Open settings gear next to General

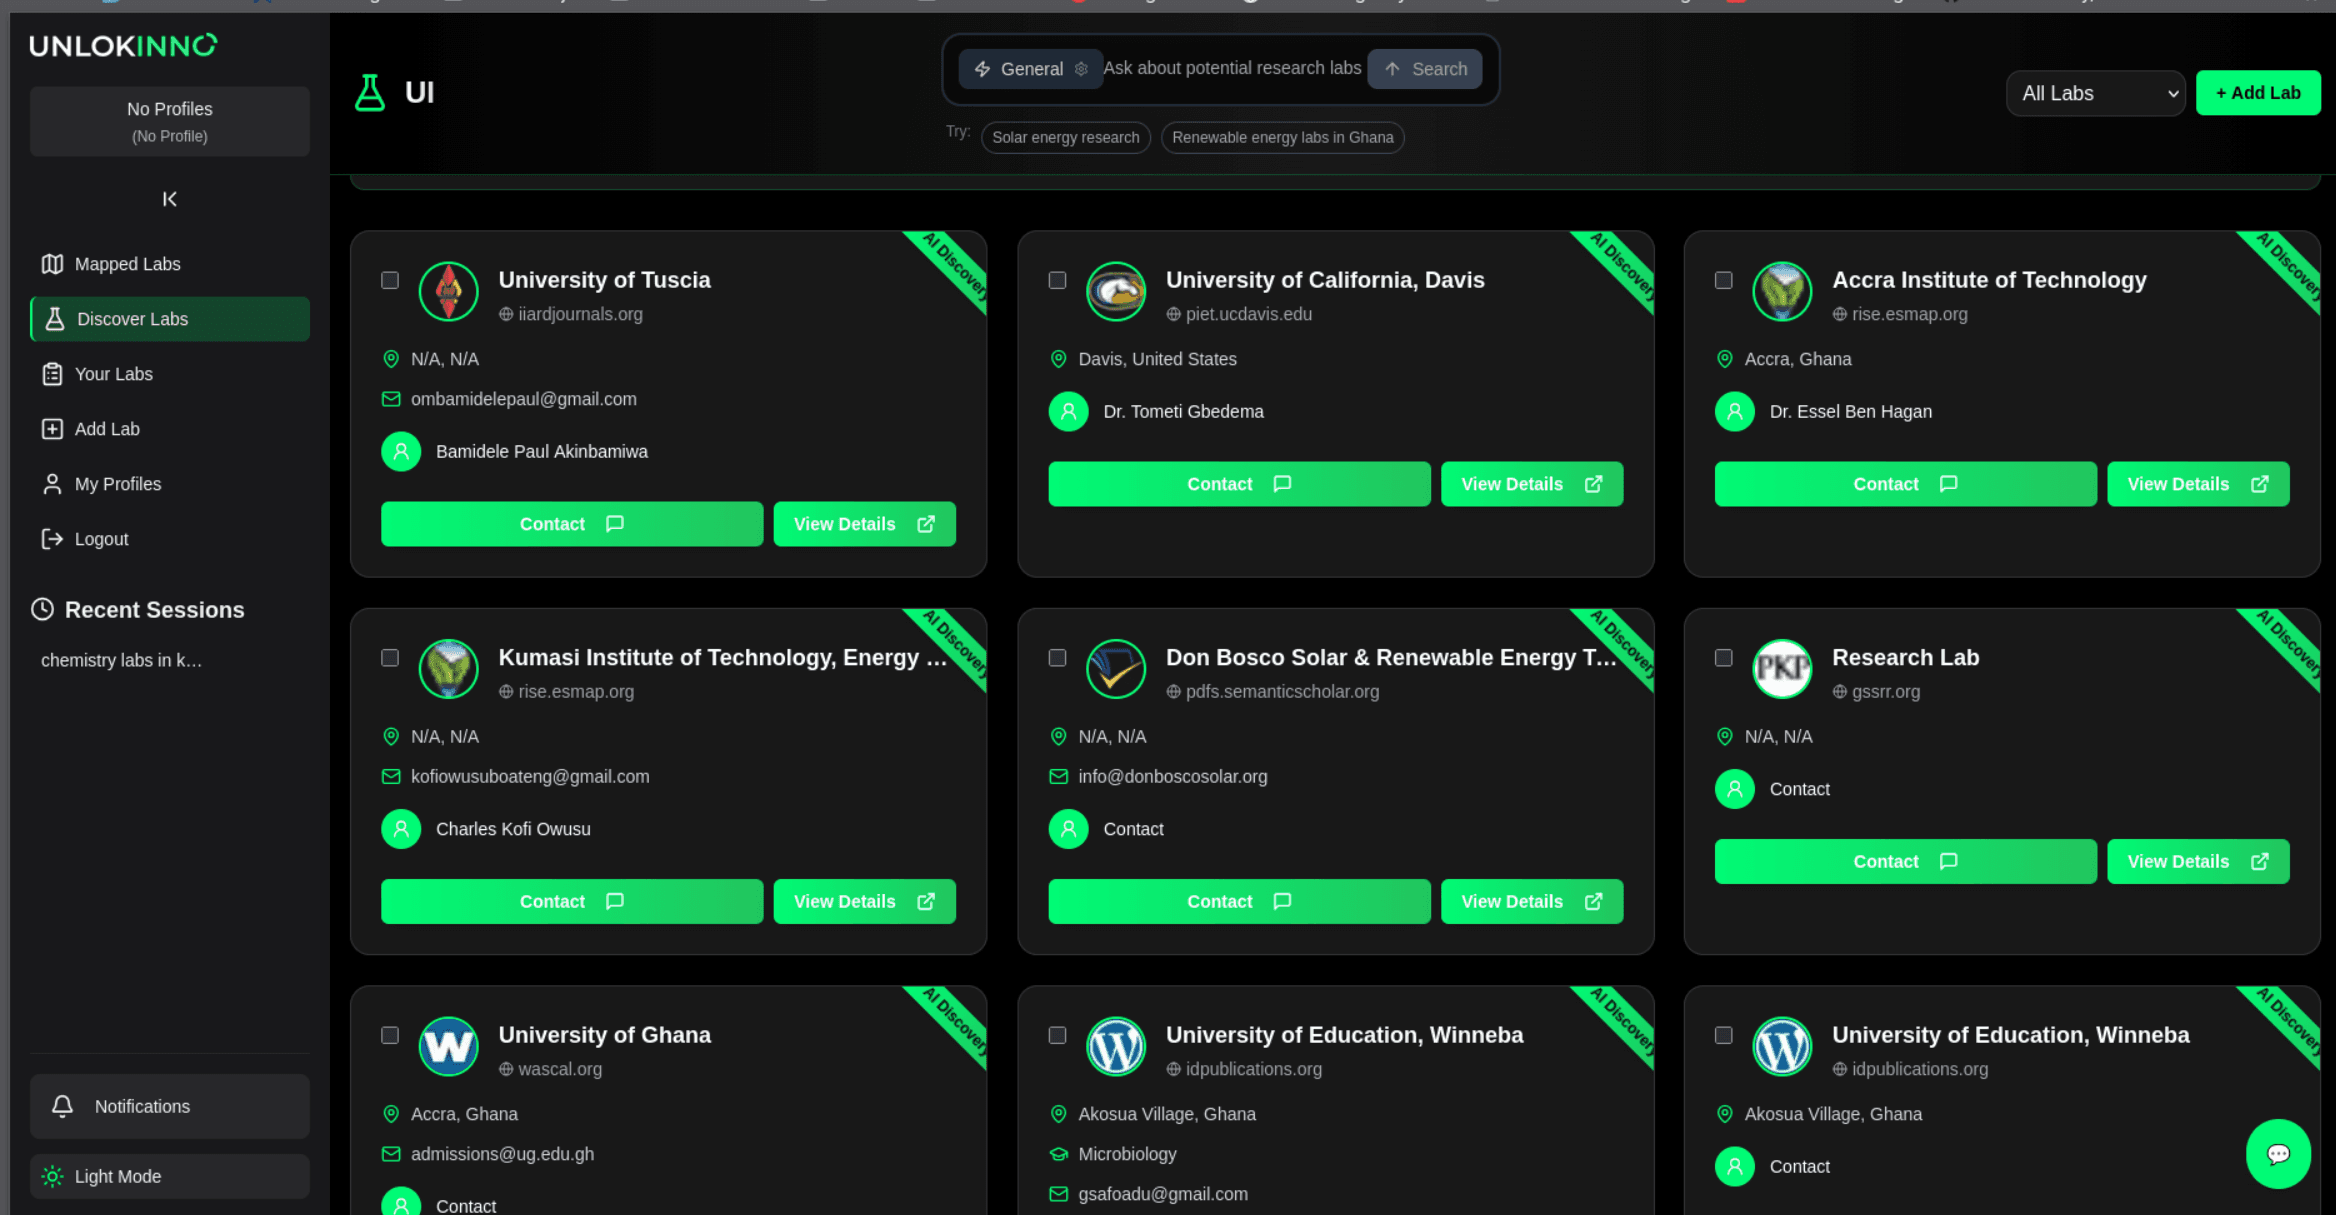[x=1081, y=68]
